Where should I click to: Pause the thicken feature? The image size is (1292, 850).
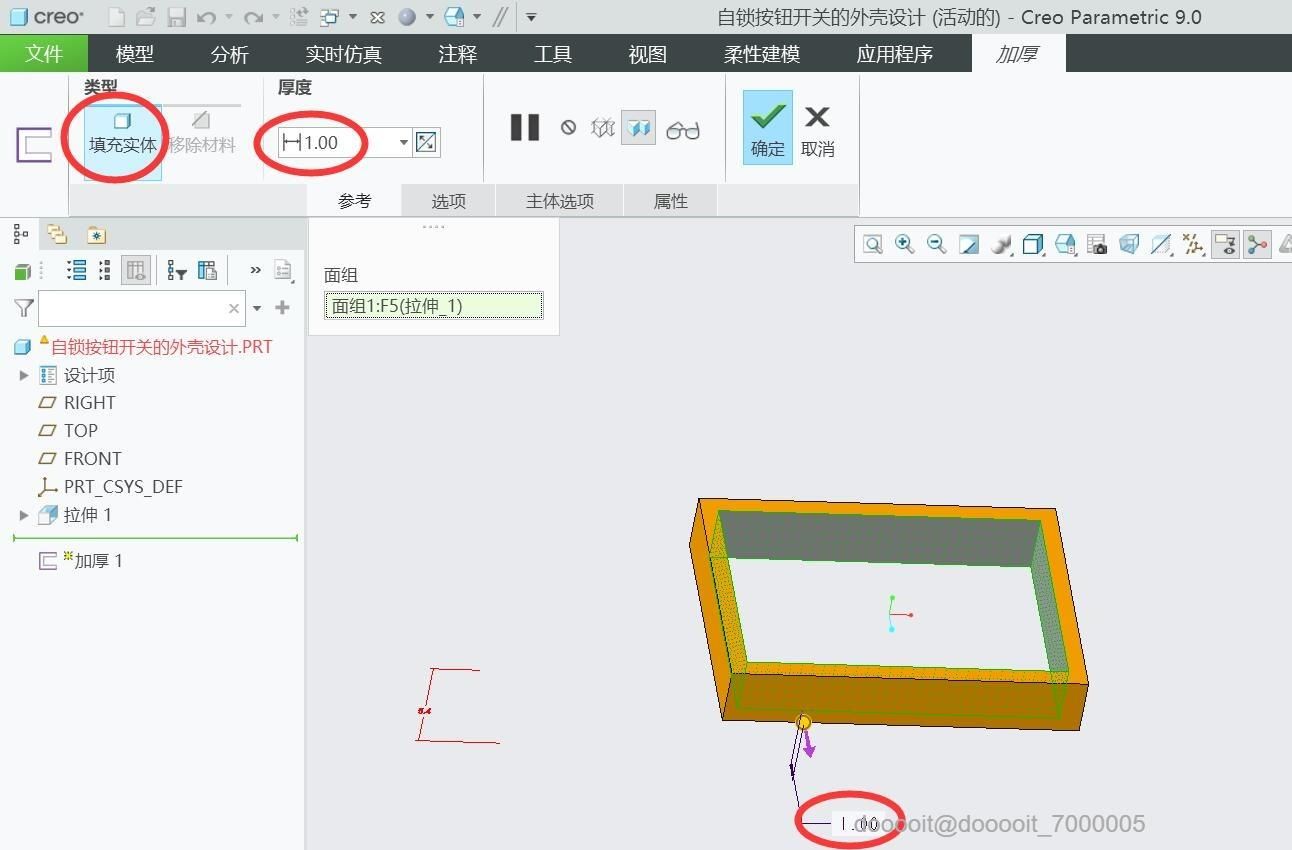pyautogui.click(x=525, y=127)
